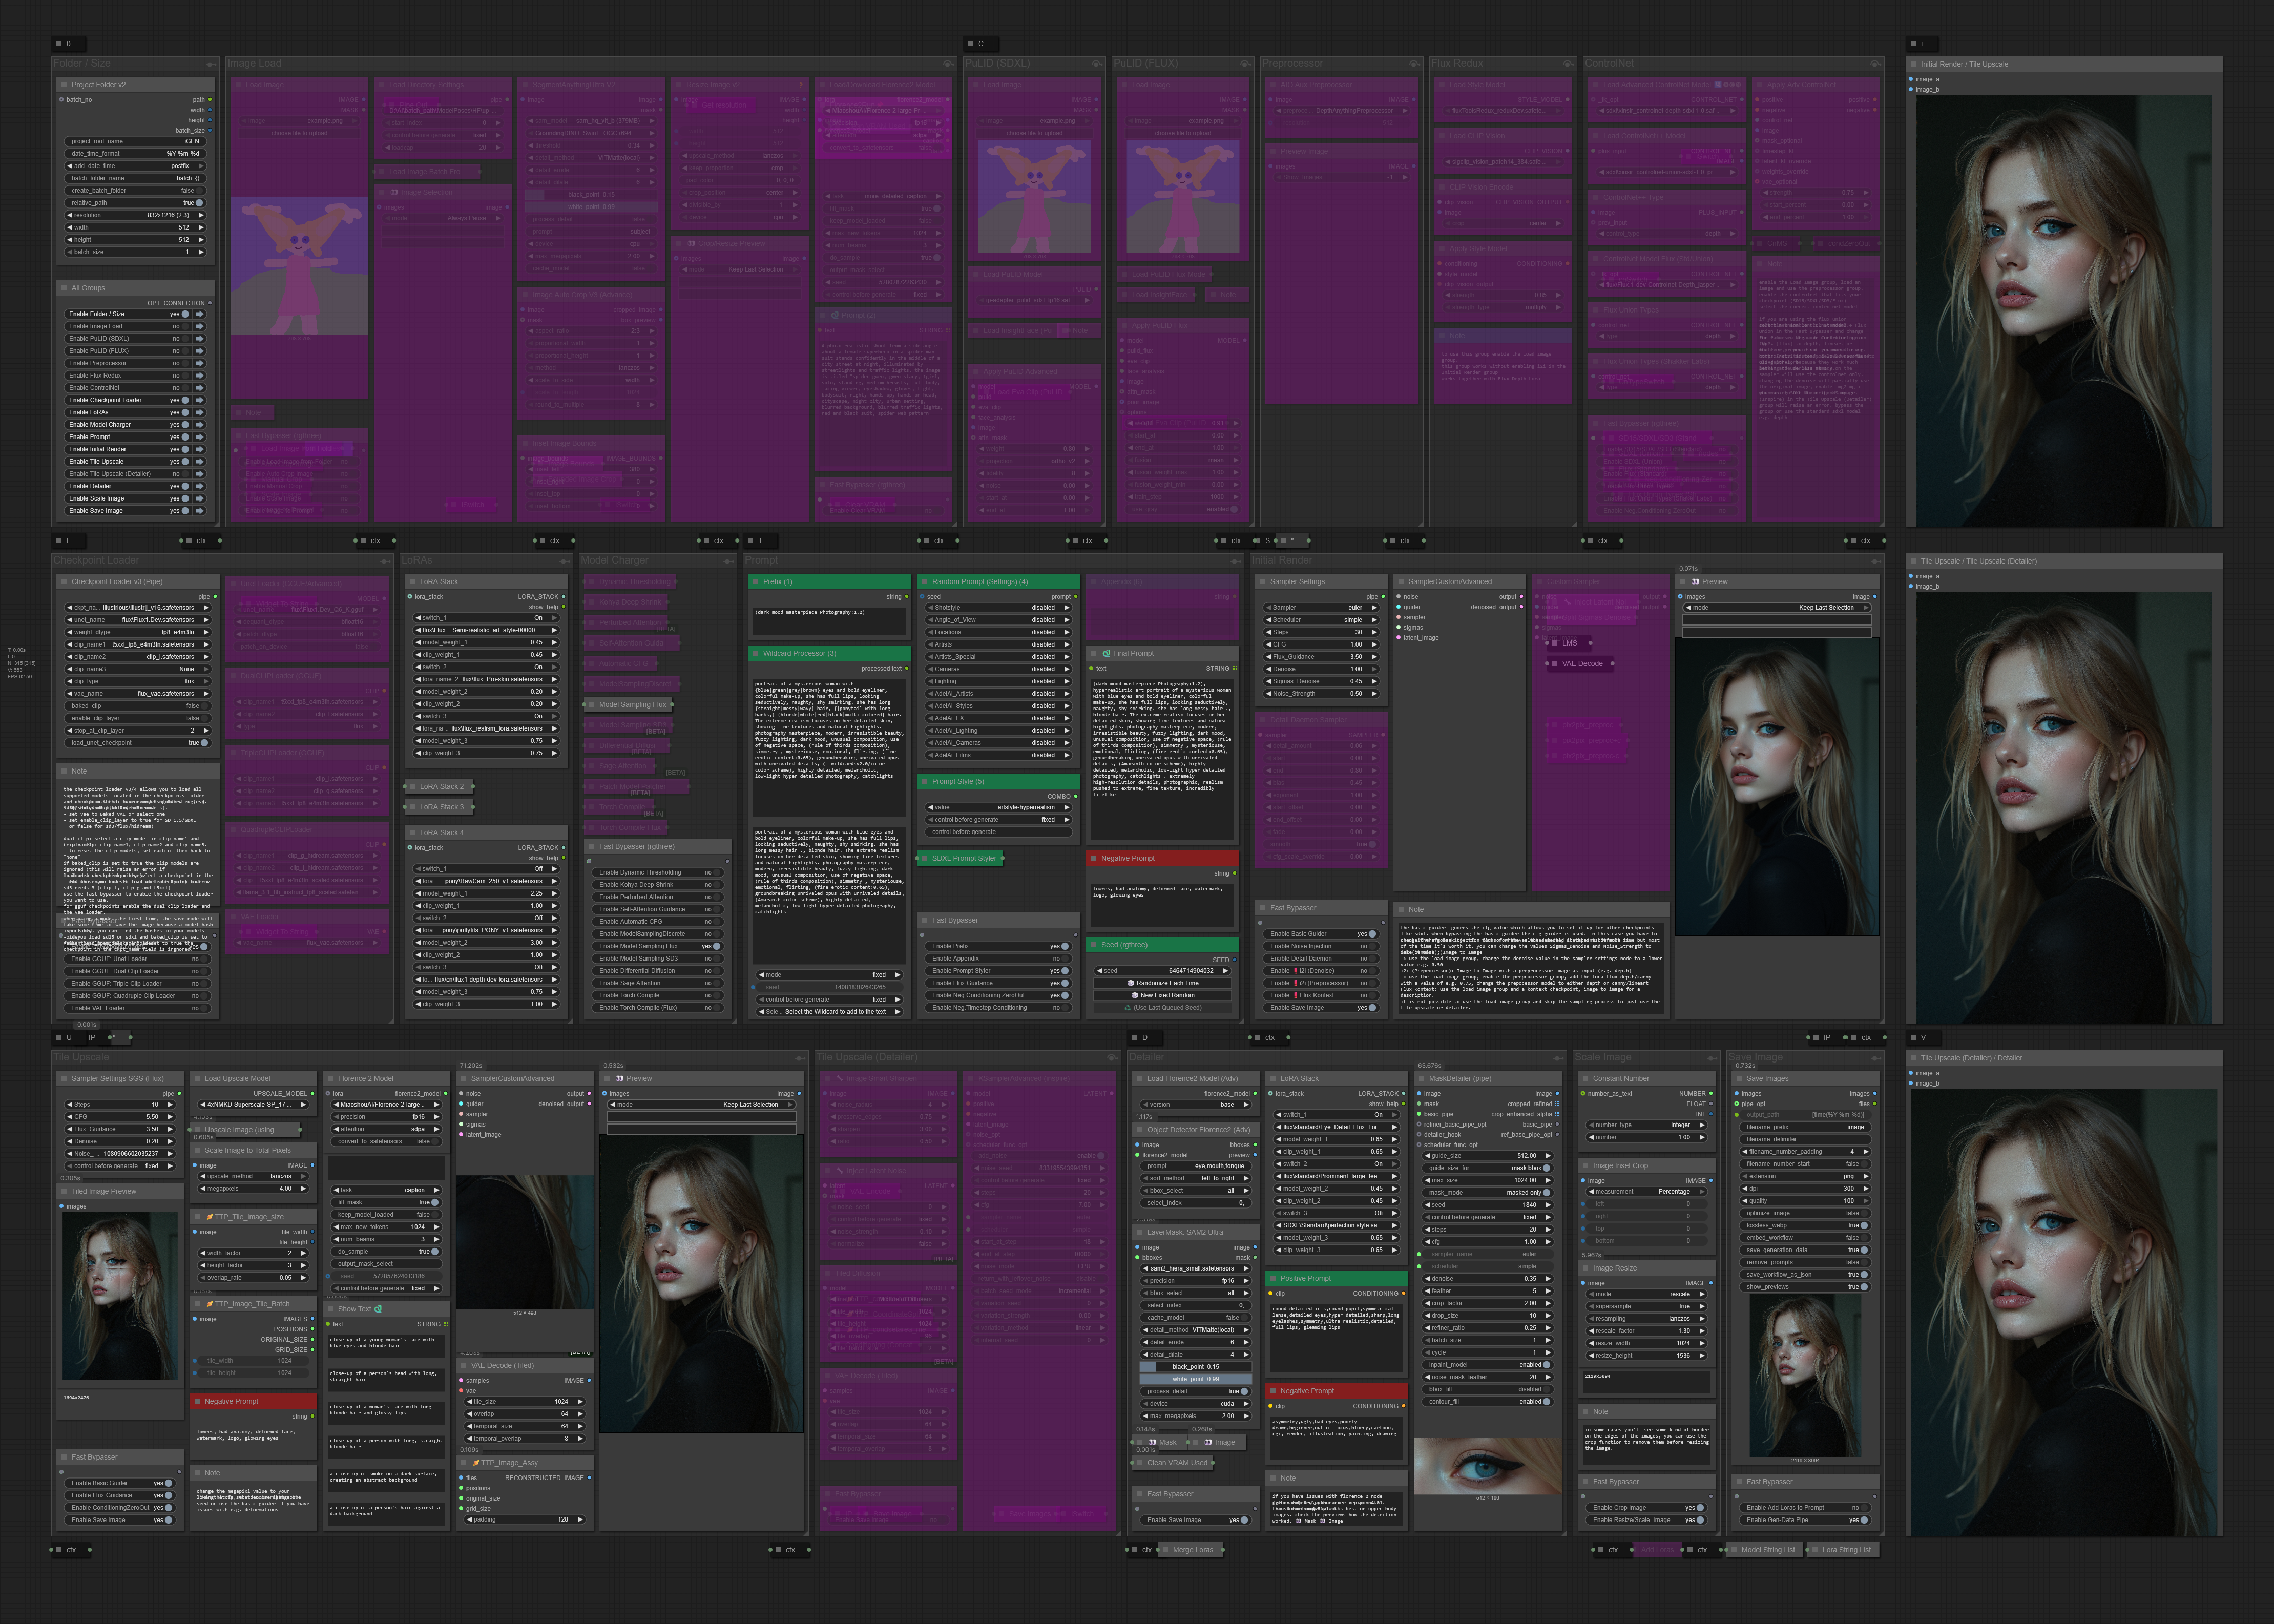
Task: Click Randomize Each Time button
Action: coord(1162,983)
